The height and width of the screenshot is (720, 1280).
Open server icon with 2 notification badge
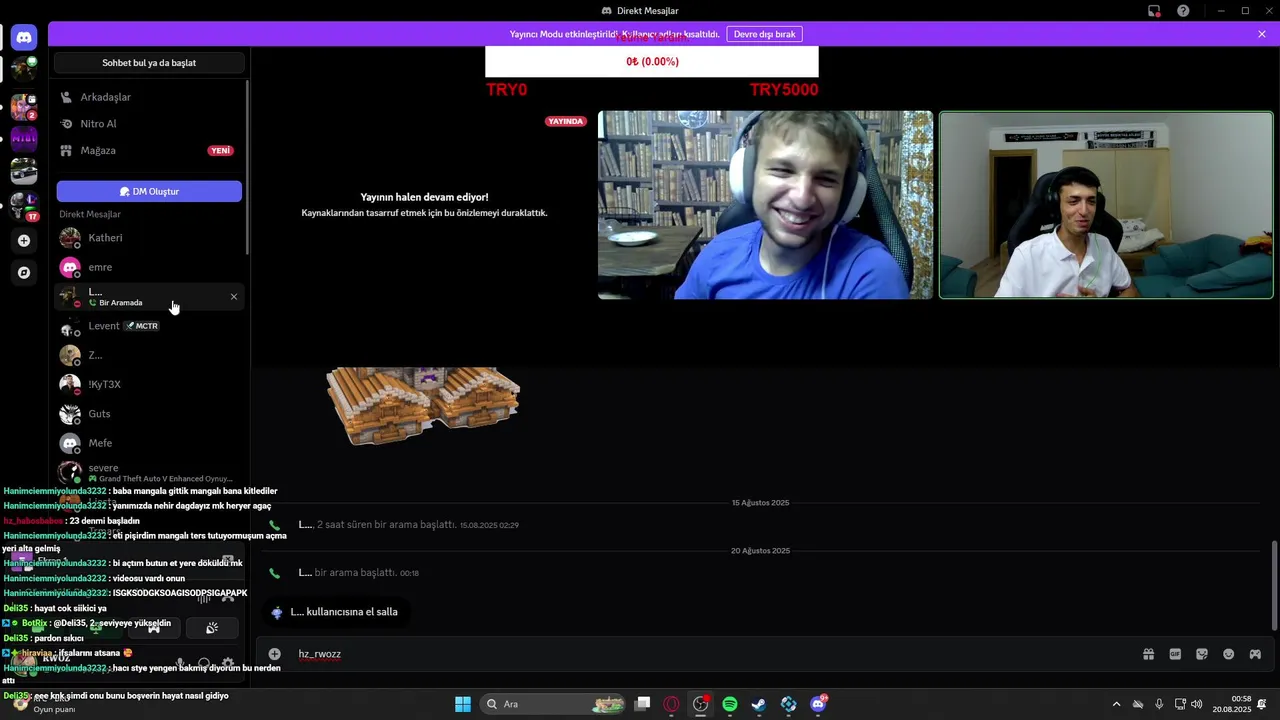click(x=24, y=106)
